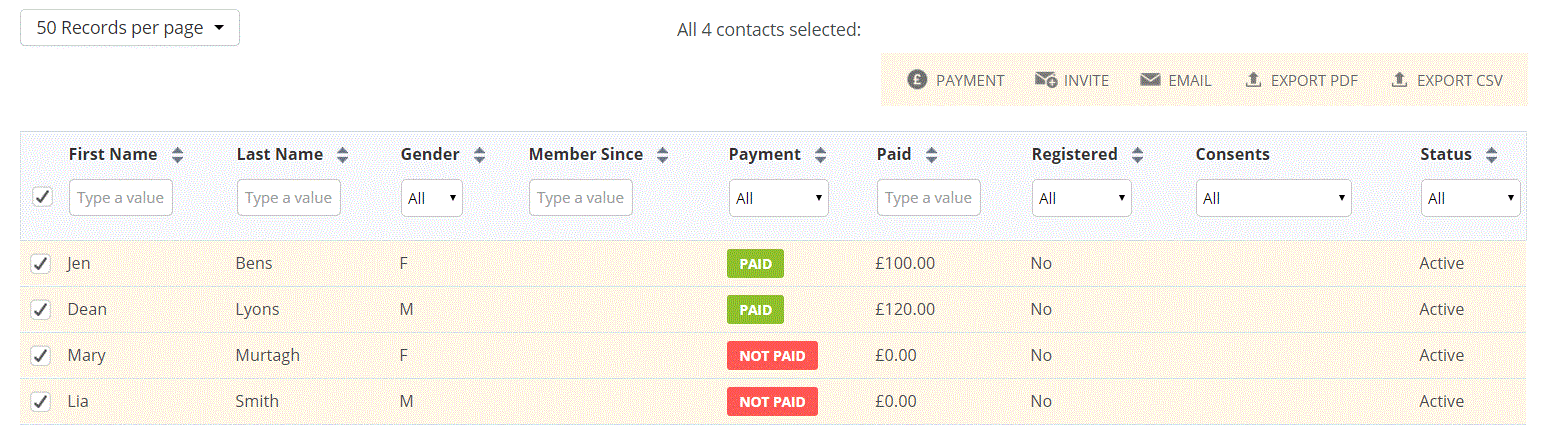Uncheck the checkbox for Jen Bens
Image resolution: width=1548 pixels, height=437 pixels.
[40, 264]
